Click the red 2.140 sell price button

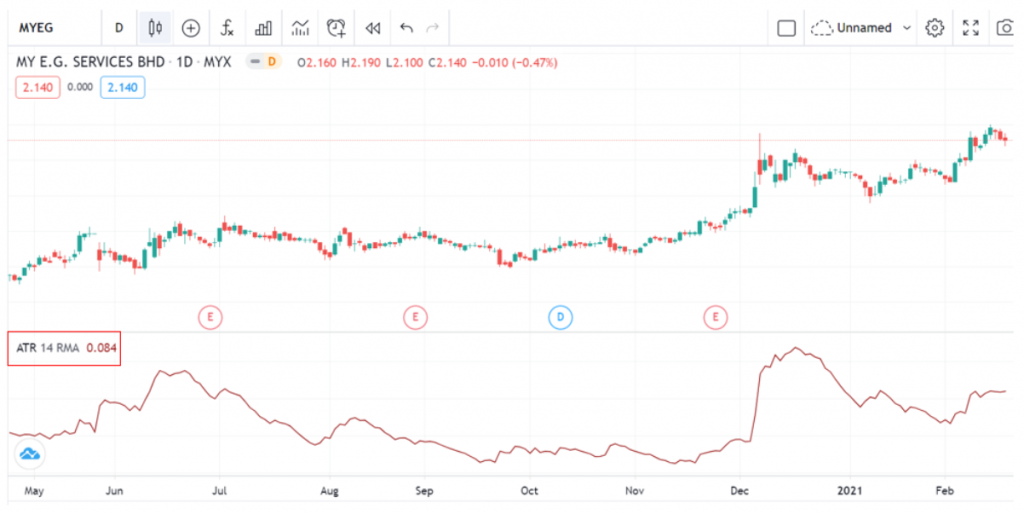[x=36, y=87]
